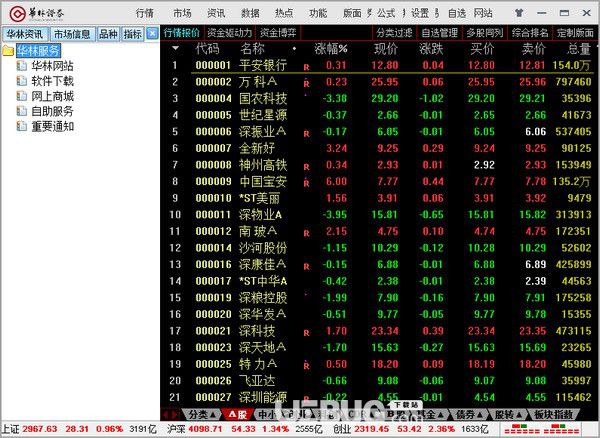Open the 行情 menu
Screen dimensions: 600x438
pos(145,13)
